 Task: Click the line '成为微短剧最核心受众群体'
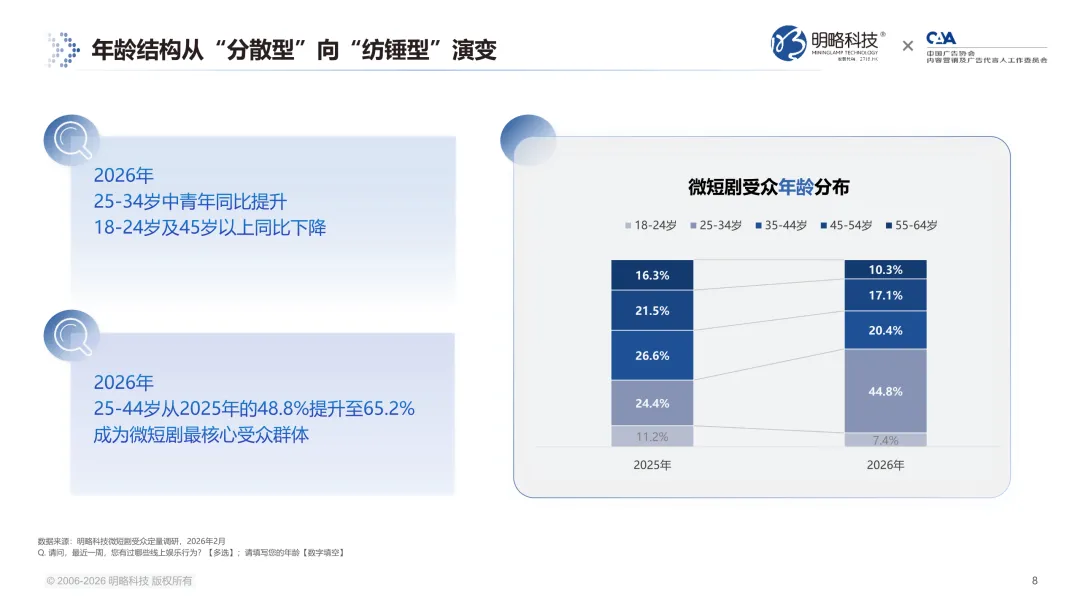coord(201,435)
